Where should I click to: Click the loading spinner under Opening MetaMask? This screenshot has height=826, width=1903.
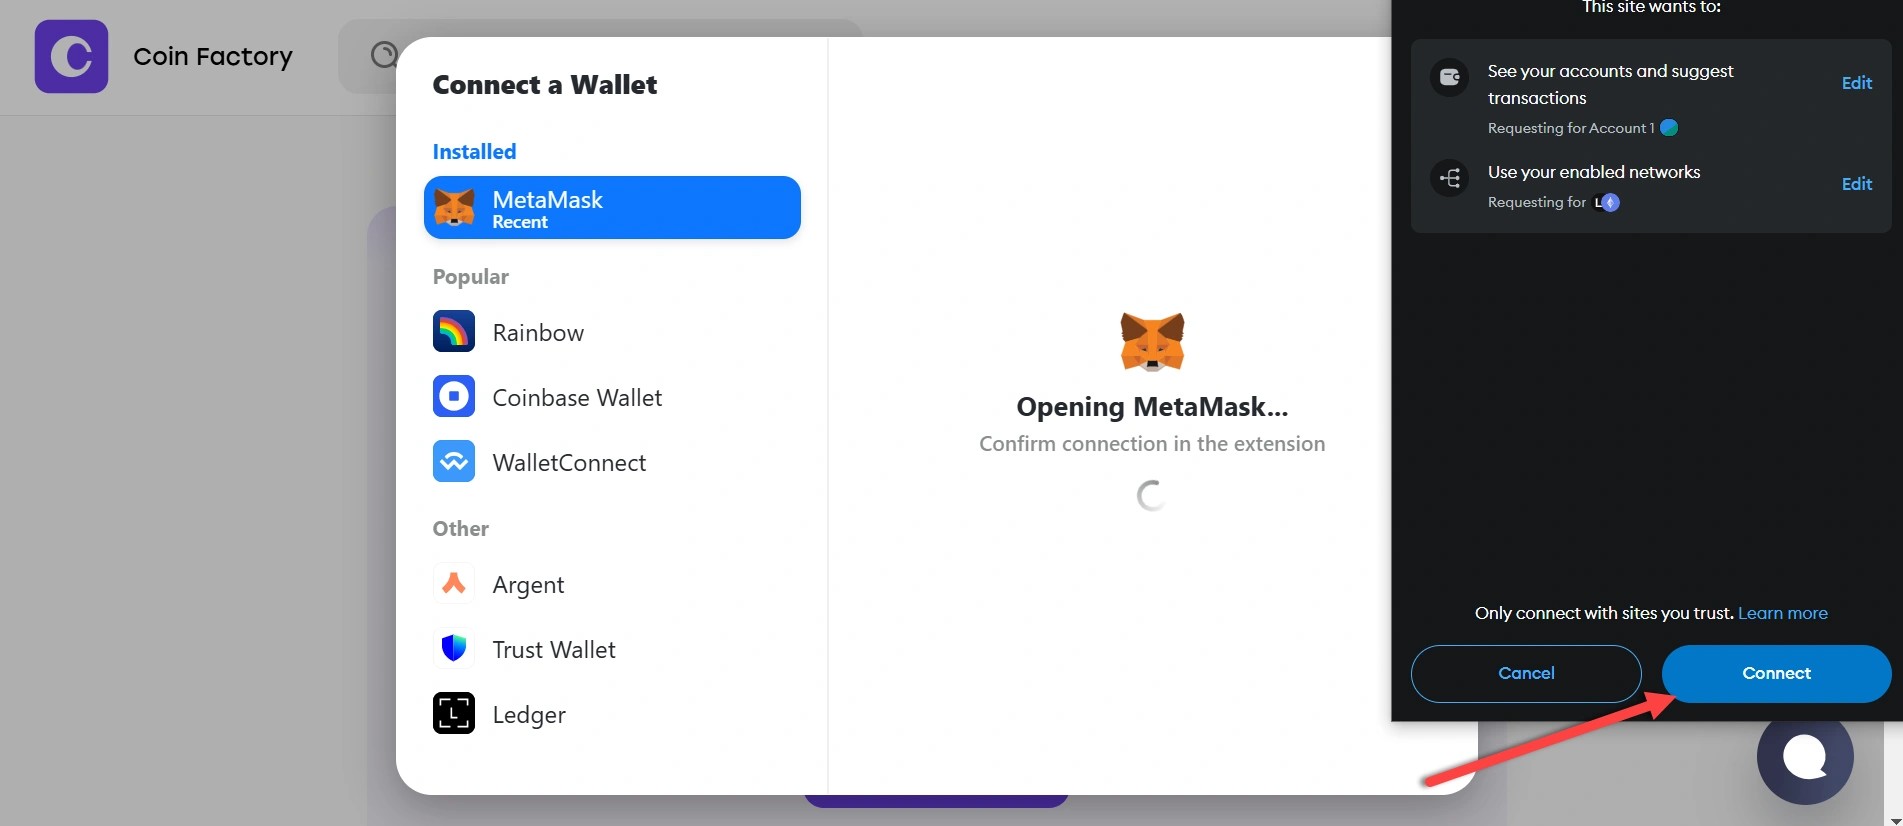[1152, 495]
